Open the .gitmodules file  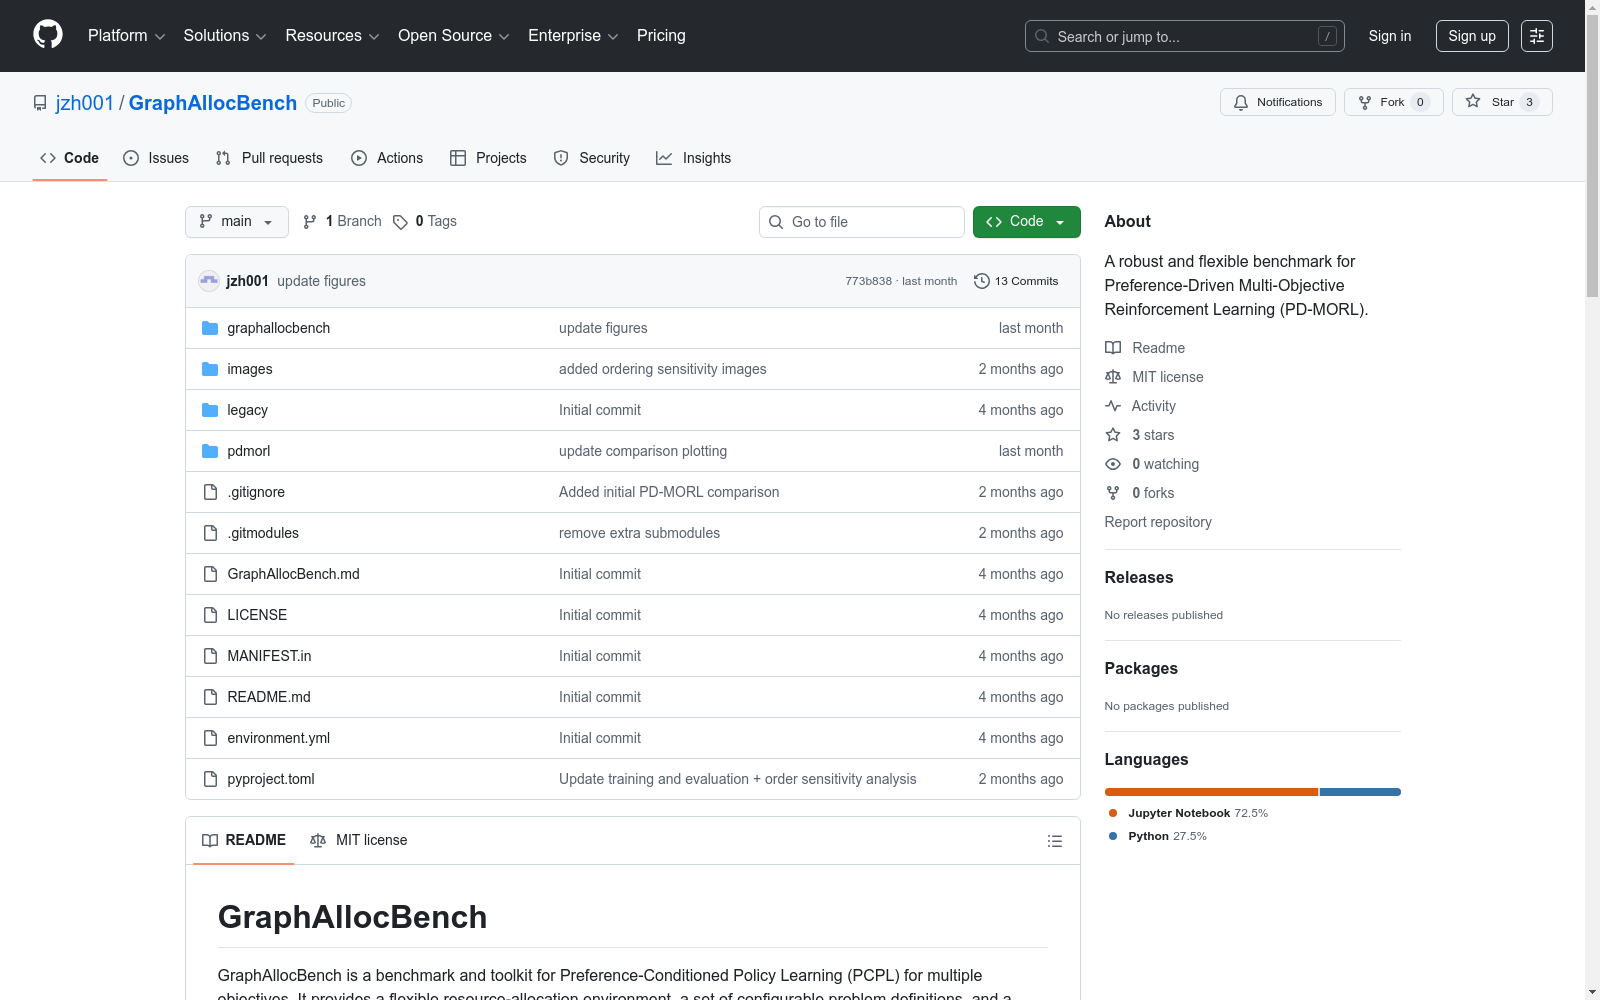[263, 533]
